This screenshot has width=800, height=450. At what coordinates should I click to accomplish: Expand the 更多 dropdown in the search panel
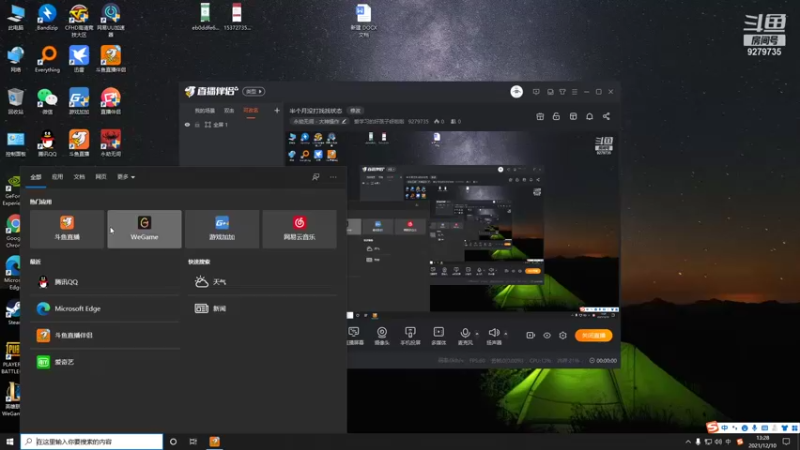[126, 177]
